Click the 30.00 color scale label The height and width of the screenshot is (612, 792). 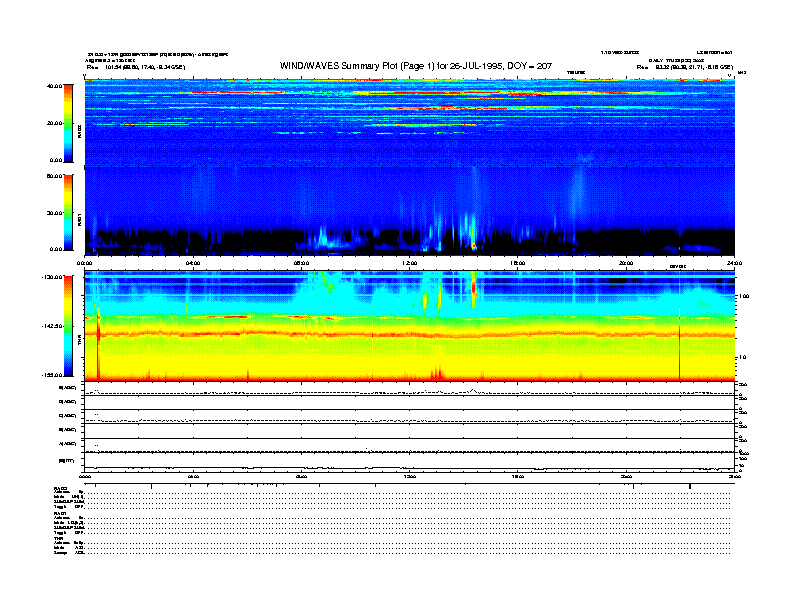54,213
